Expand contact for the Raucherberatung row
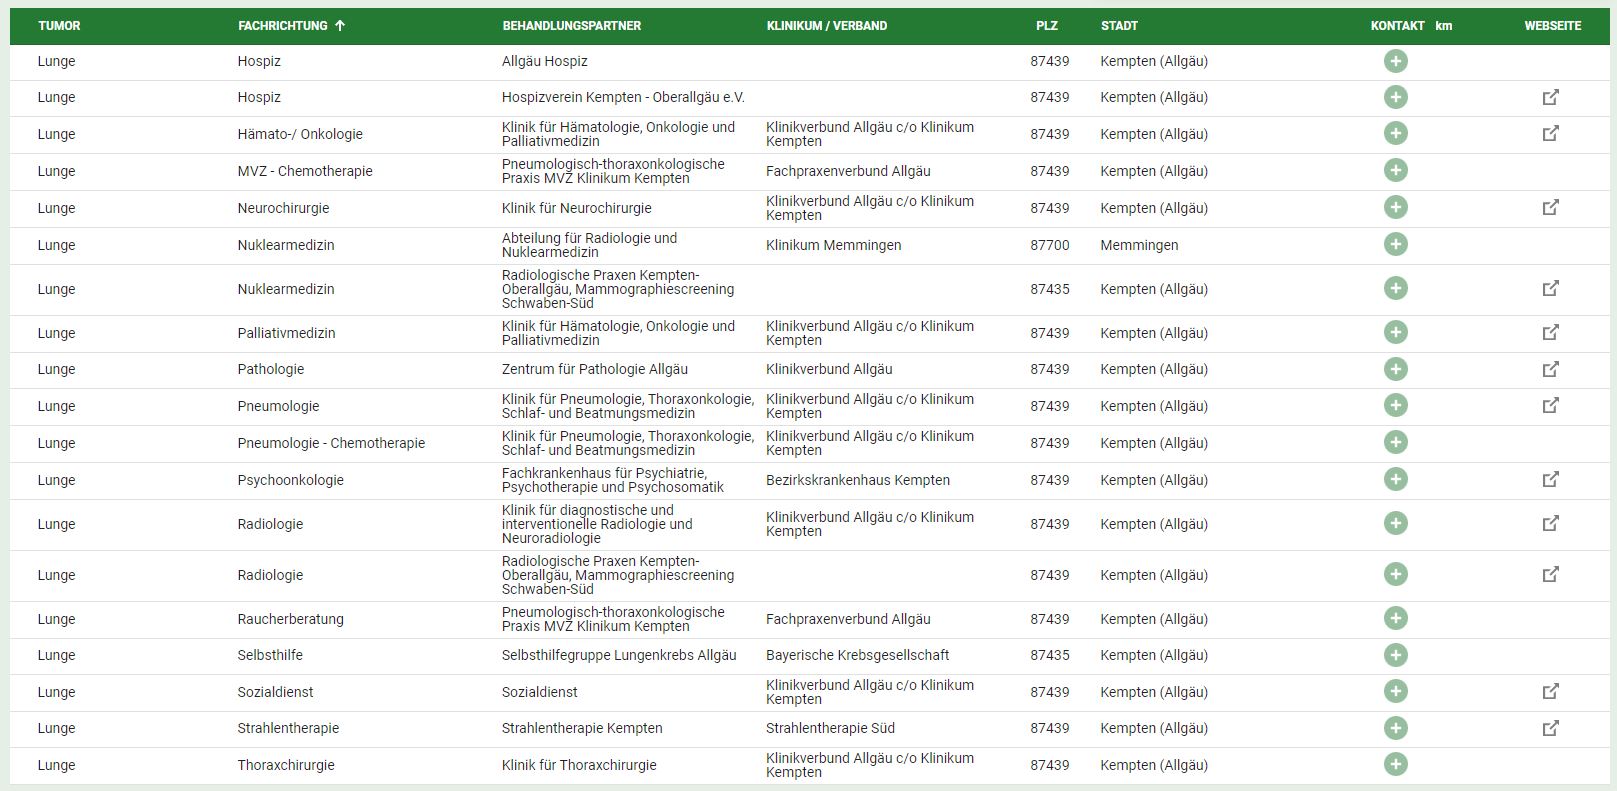The image size is (1617, 791). [x=1395, y=618]
